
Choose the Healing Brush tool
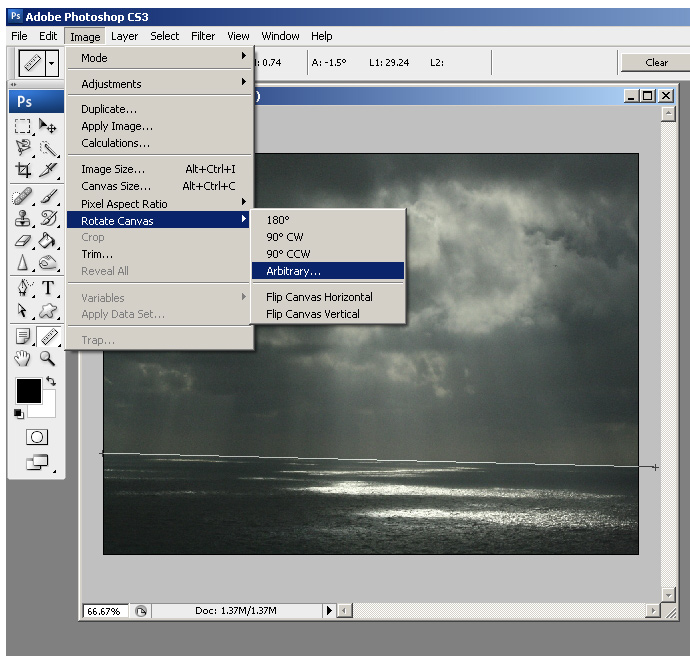click(22, 197)
